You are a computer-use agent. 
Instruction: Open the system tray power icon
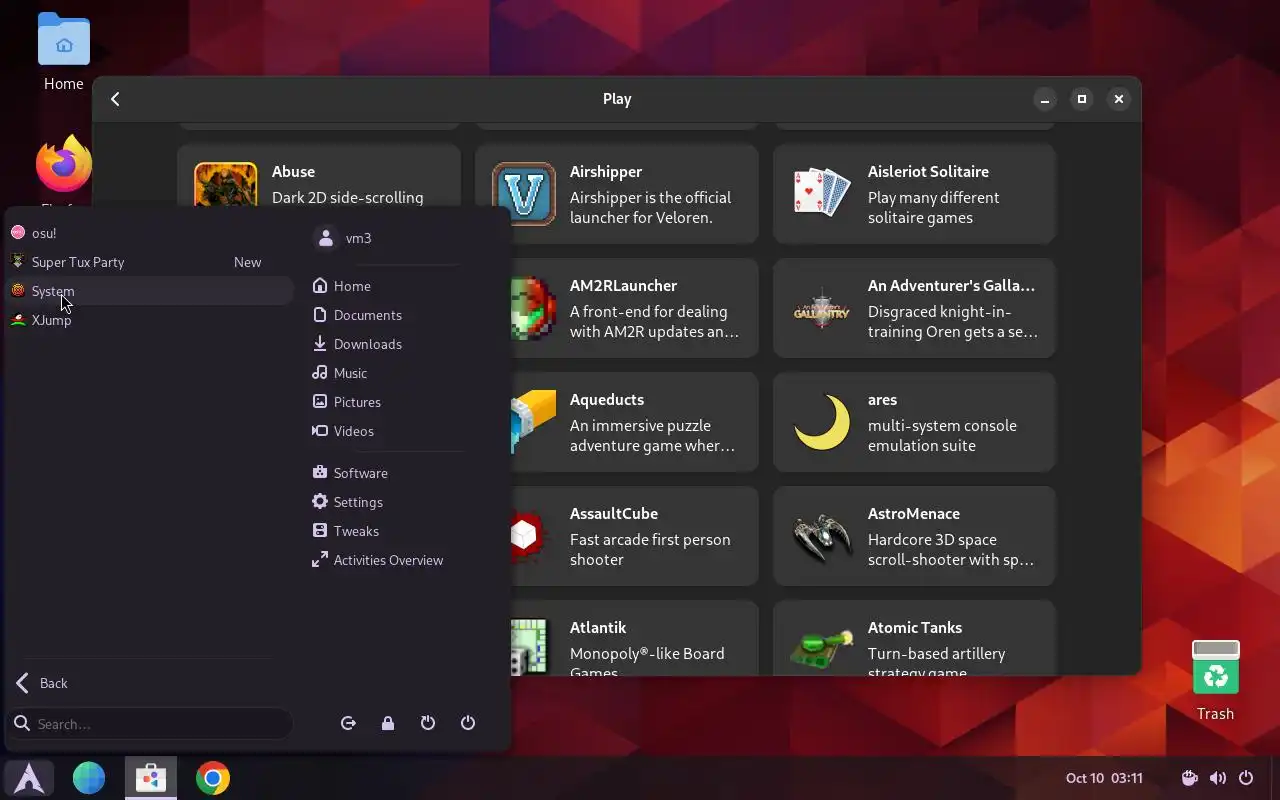(1246, 778)
